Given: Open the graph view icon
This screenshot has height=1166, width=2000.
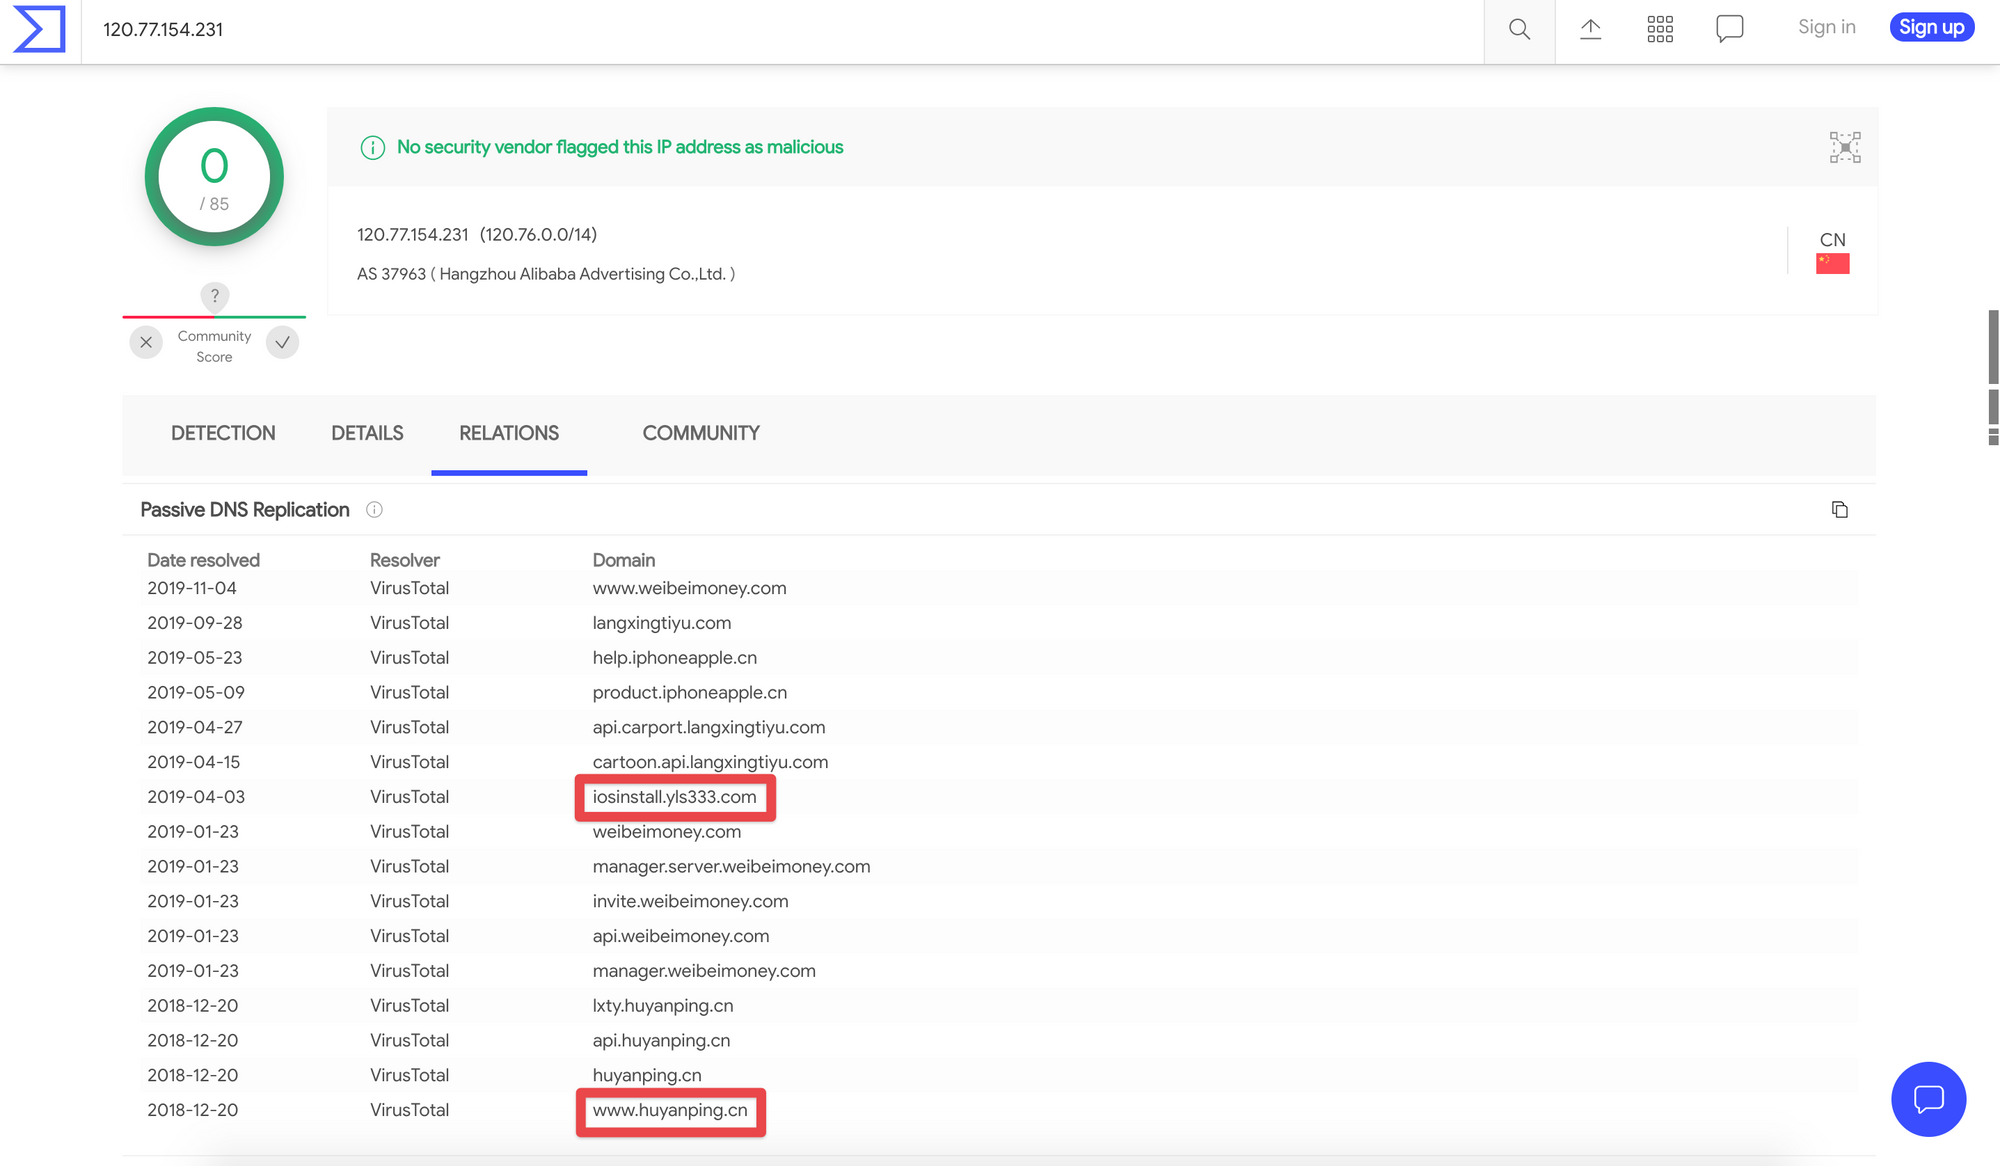Looking at the screenshot, I should coord(1845,147).
